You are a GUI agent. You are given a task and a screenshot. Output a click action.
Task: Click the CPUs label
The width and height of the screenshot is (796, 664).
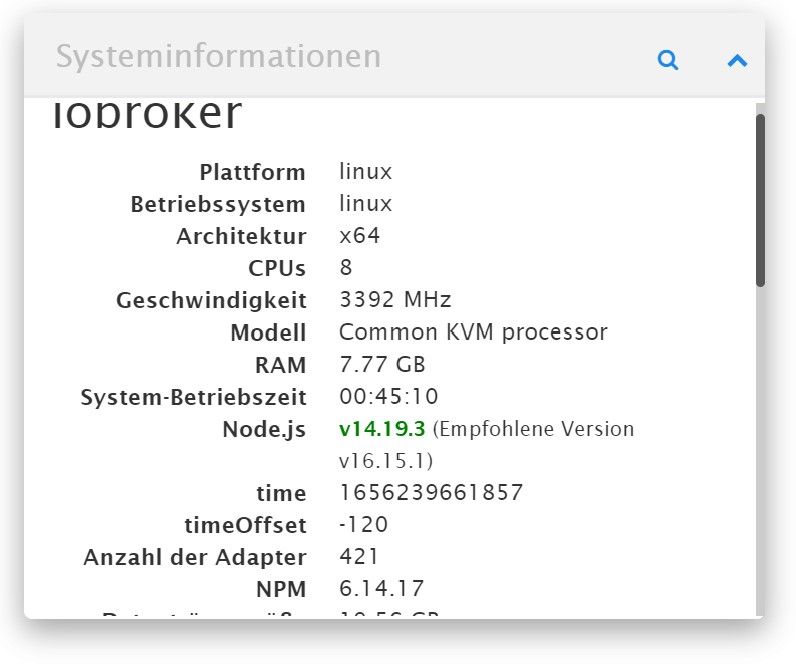pyautogui.click(x=277, y=268)
